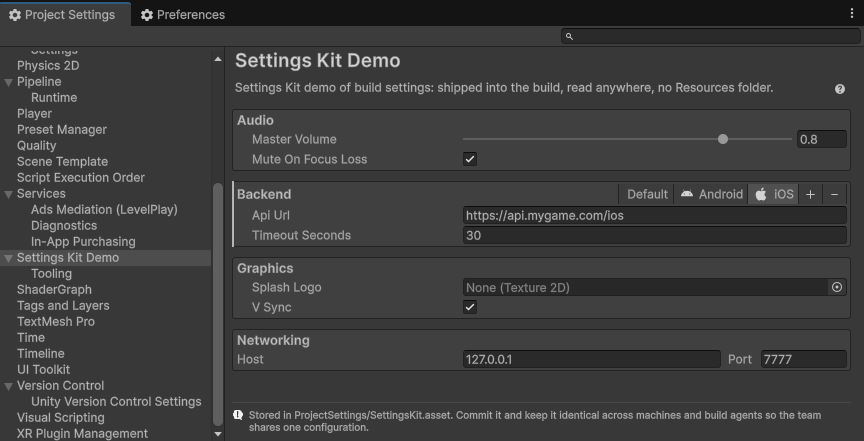Click the settings search box

tap(711, 36)
